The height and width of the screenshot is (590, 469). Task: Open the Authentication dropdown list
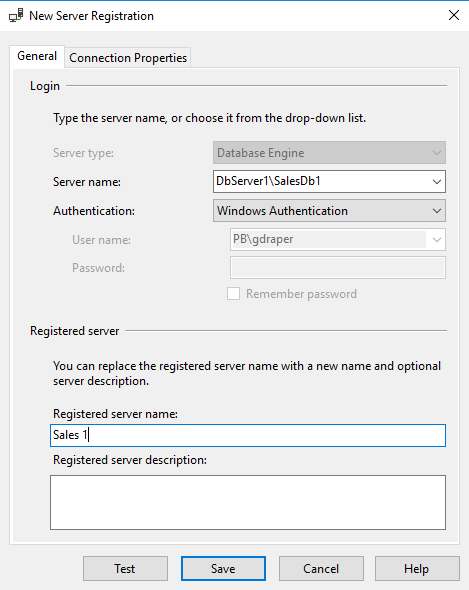[x=329, y=211]
